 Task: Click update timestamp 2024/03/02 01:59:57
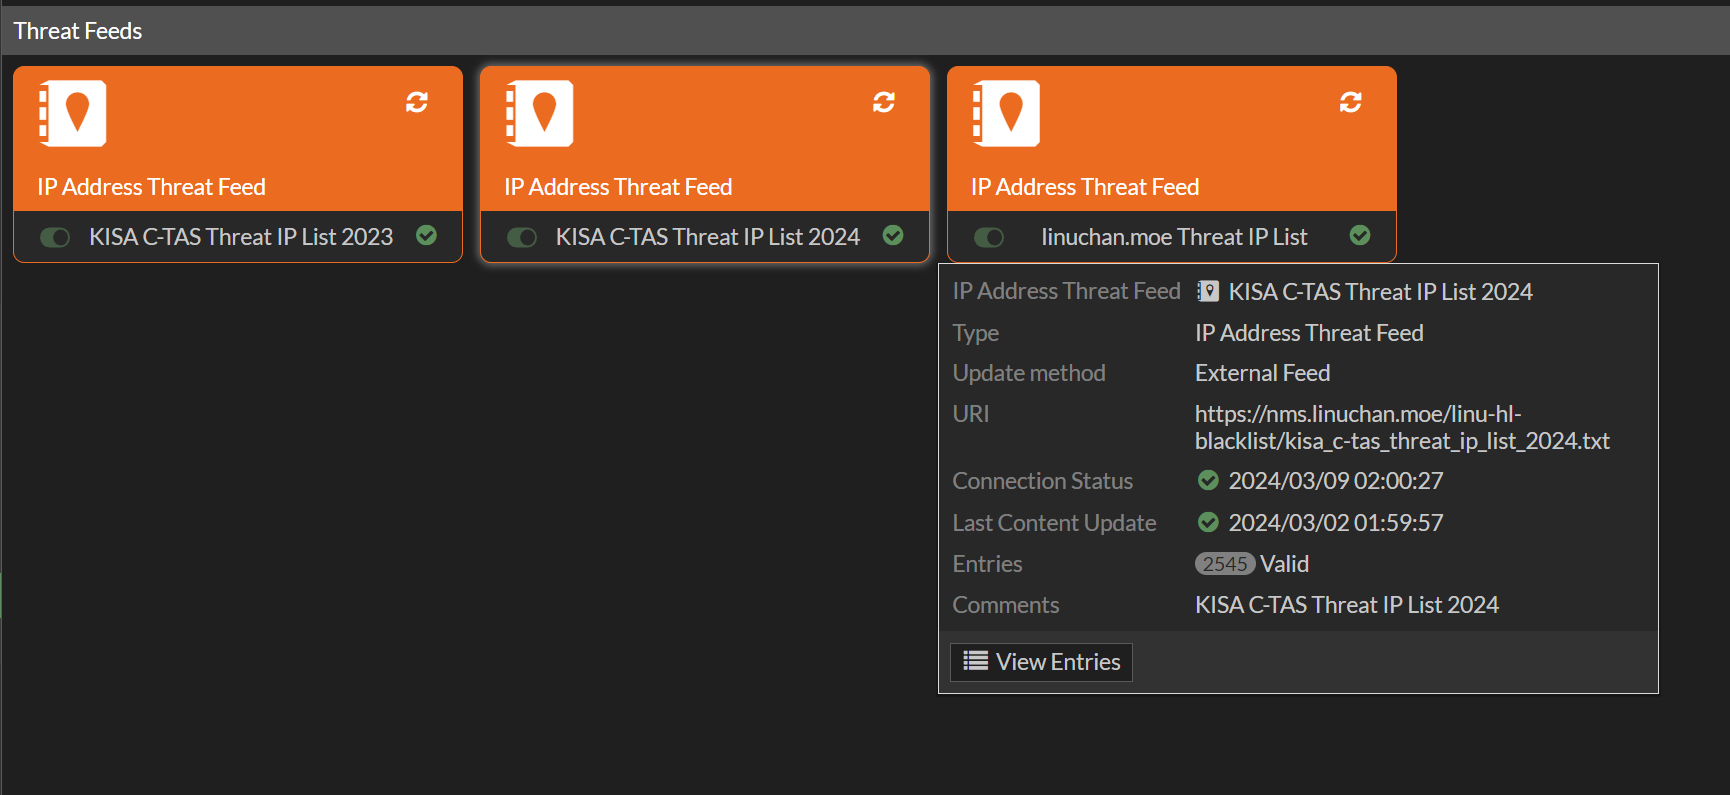[x=1336, y=523]
